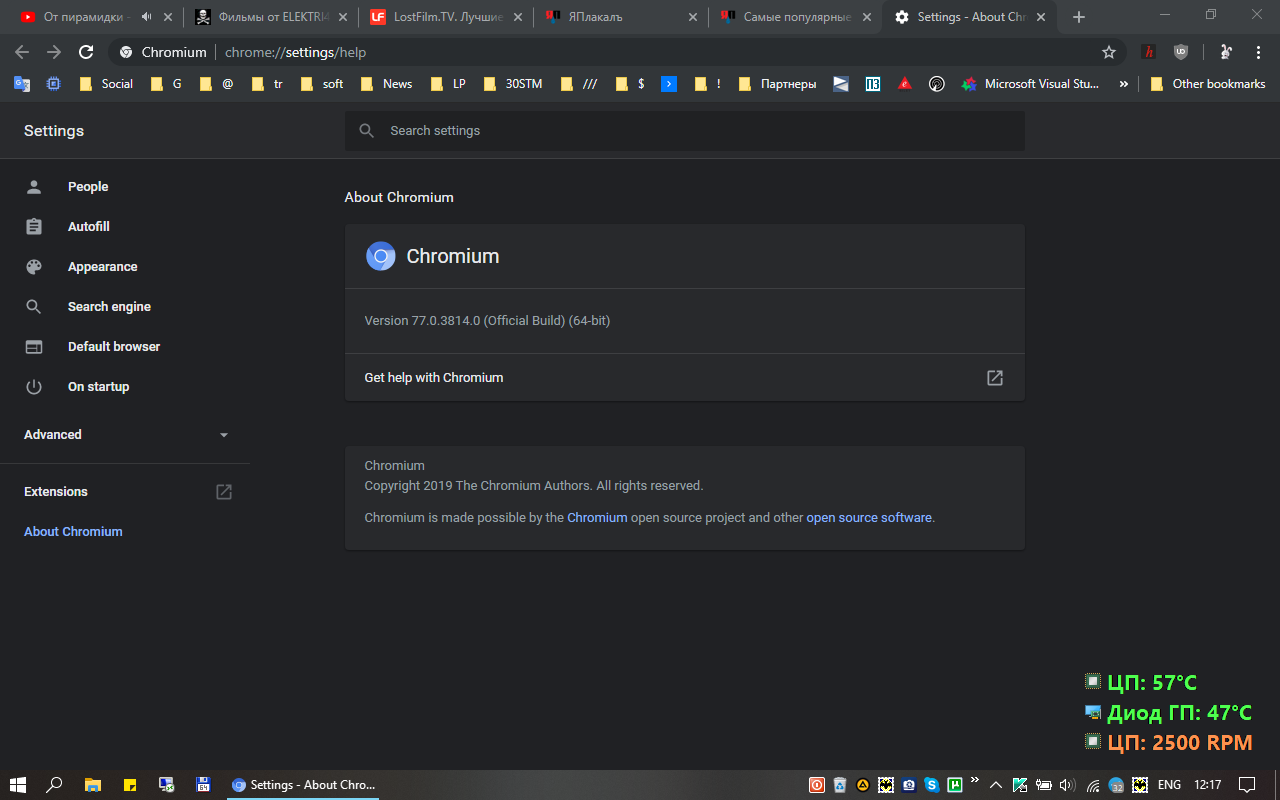1280x800 pixels.
Task: Click the uBlock shield extension icon
Action: tap(1181, 52)
